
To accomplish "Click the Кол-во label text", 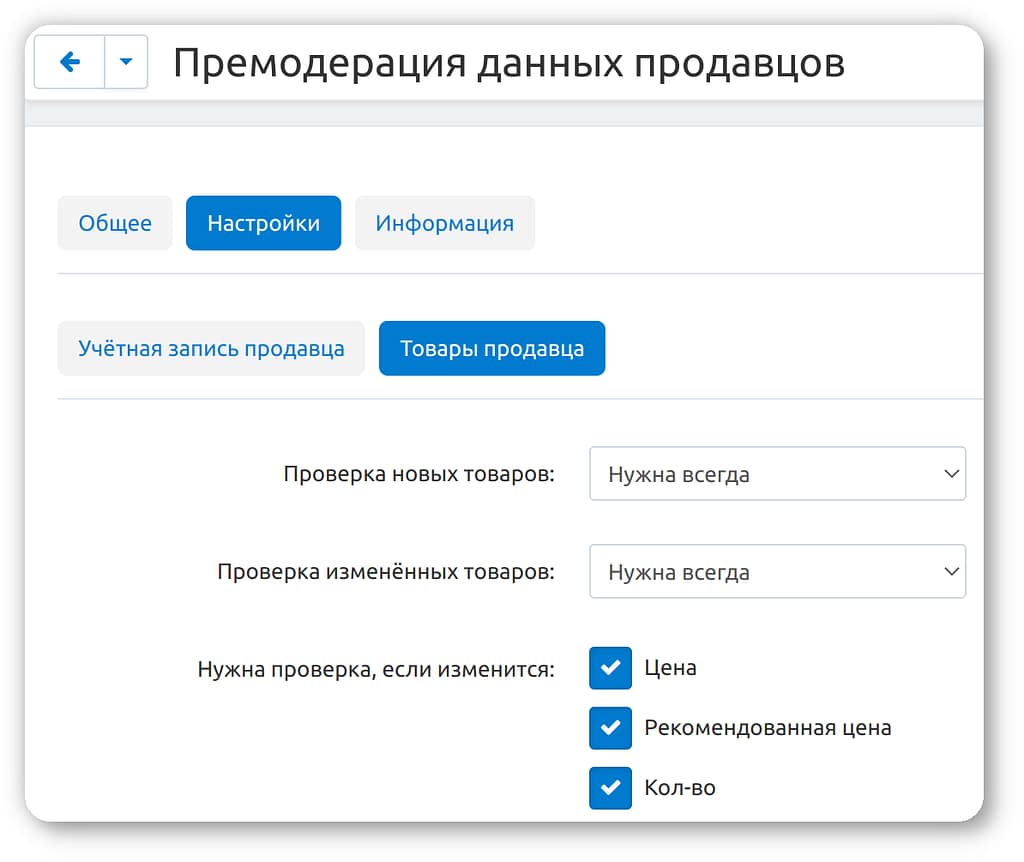I will (680, 788).
